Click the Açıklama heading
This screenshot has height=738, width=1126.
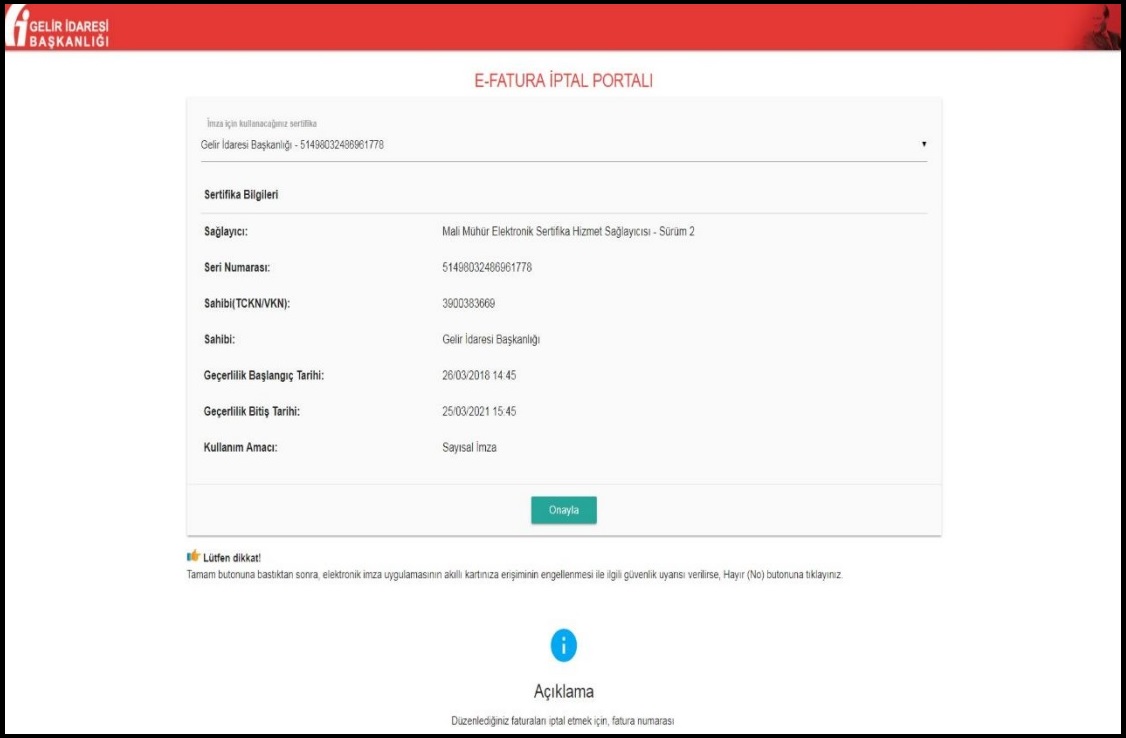[563, 692]
